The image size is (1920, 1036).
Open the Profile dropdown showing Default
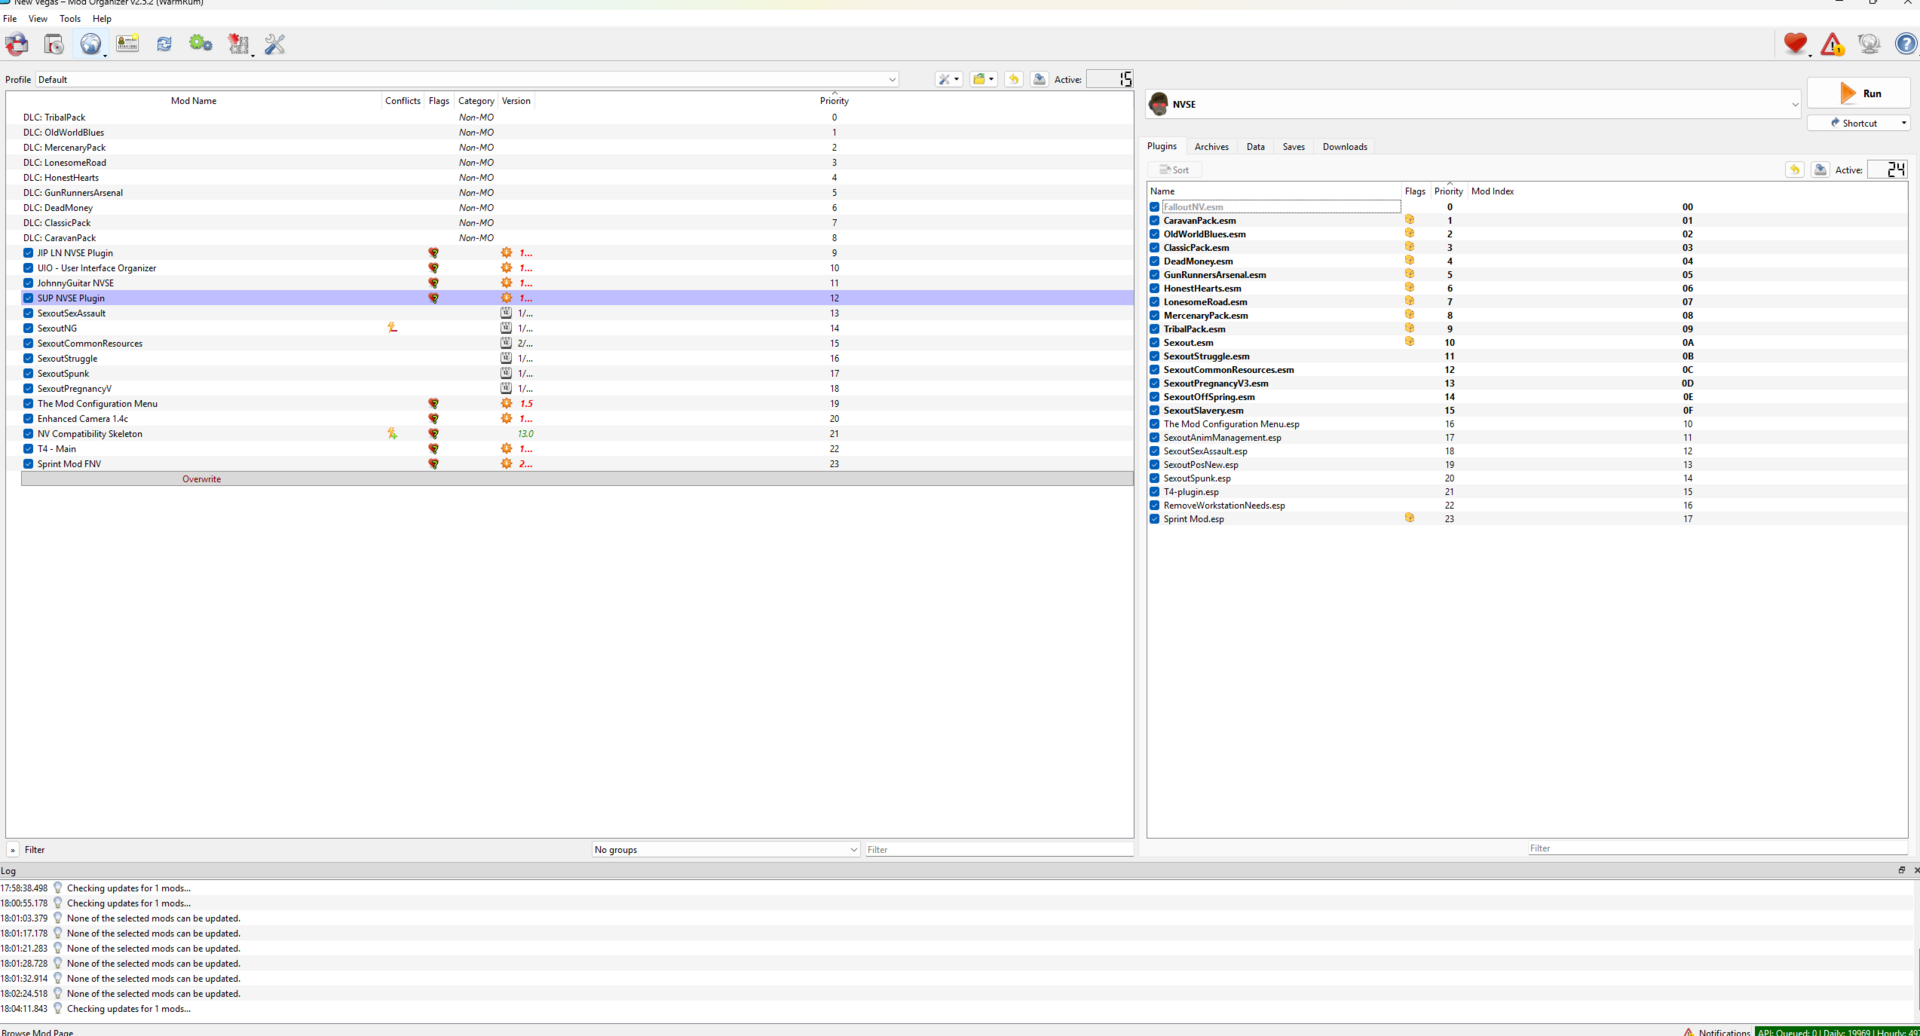[467, 79]
